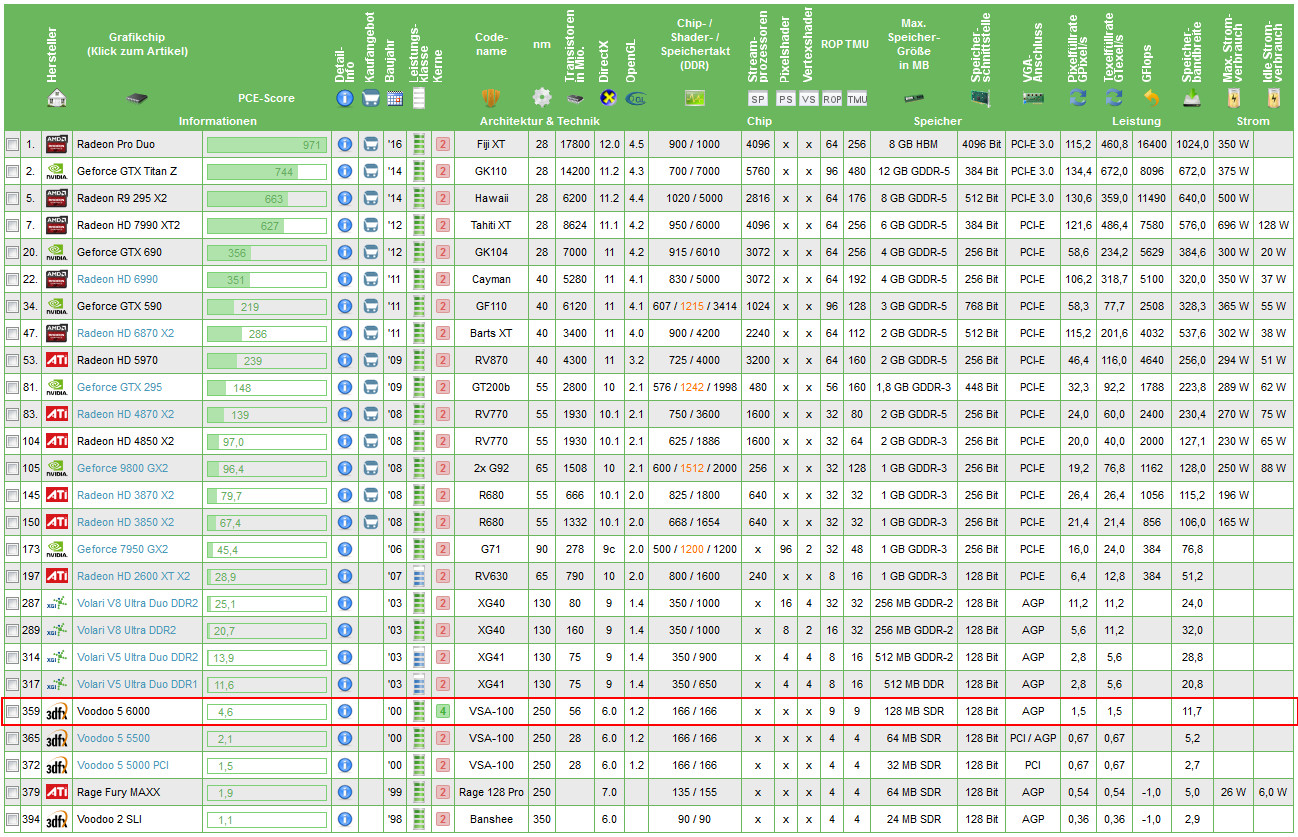
Task: Open the shopping cart offer for Geforce GTX 690
Action: tap(370, 252)
